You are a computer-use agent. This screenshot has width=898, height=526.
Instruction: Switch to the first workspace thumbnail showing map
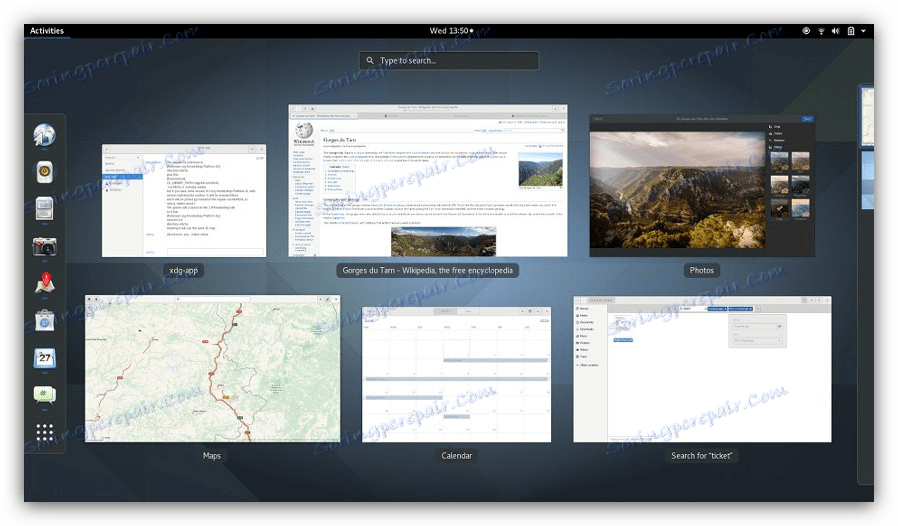(868, 117)
